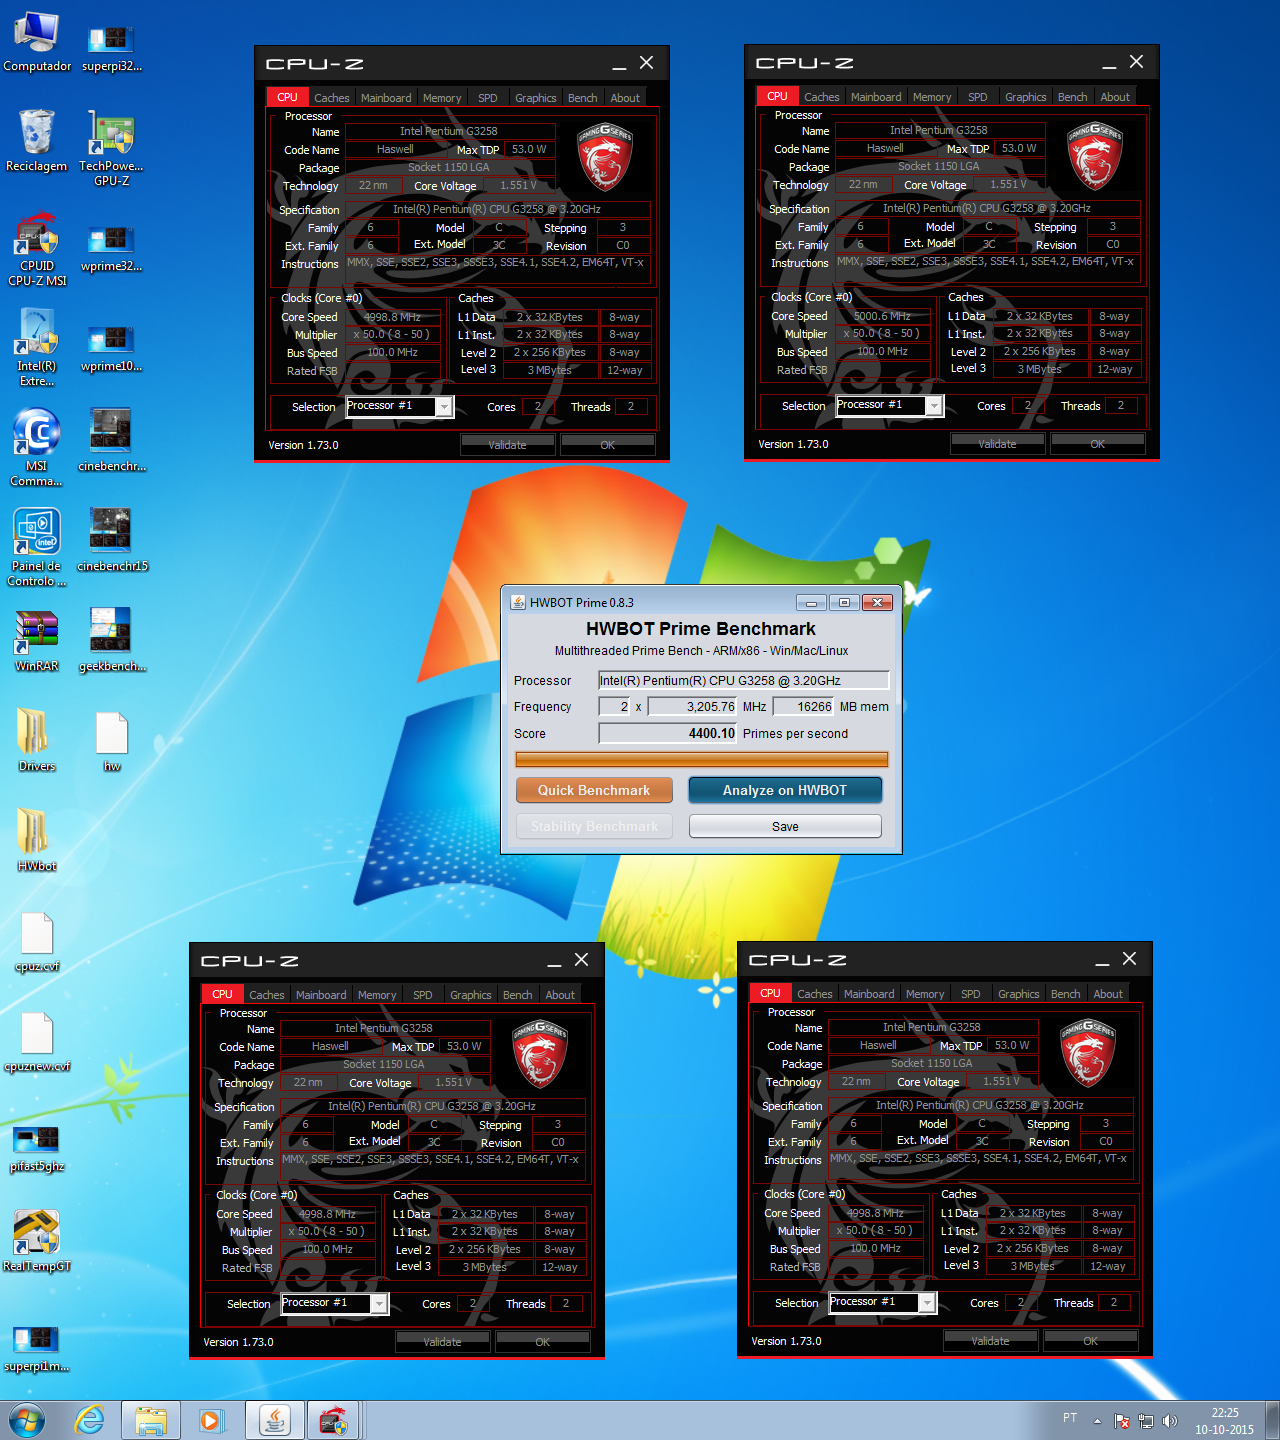Open the Computador desktop icon
The height and width of the screenshot is (1440, 1280).
pos(37,42)
